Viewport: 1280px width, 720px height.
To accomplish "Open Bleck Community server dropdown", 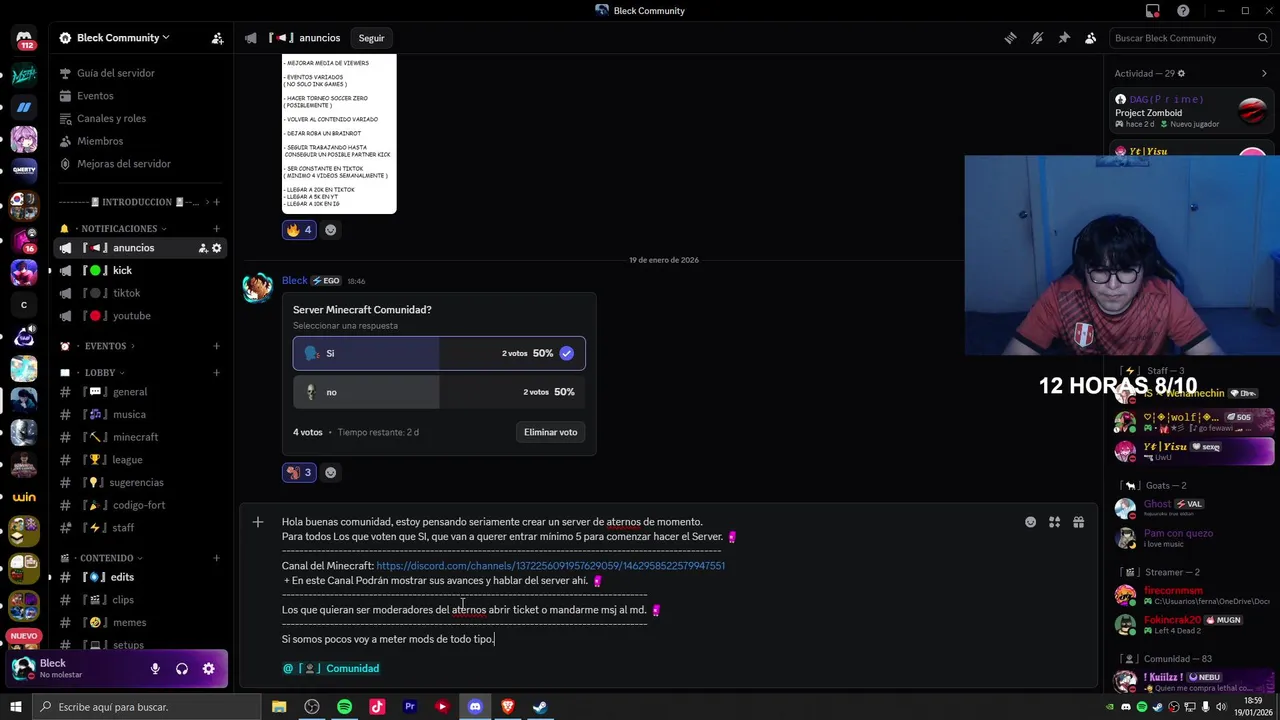I will tap(123, 38).
